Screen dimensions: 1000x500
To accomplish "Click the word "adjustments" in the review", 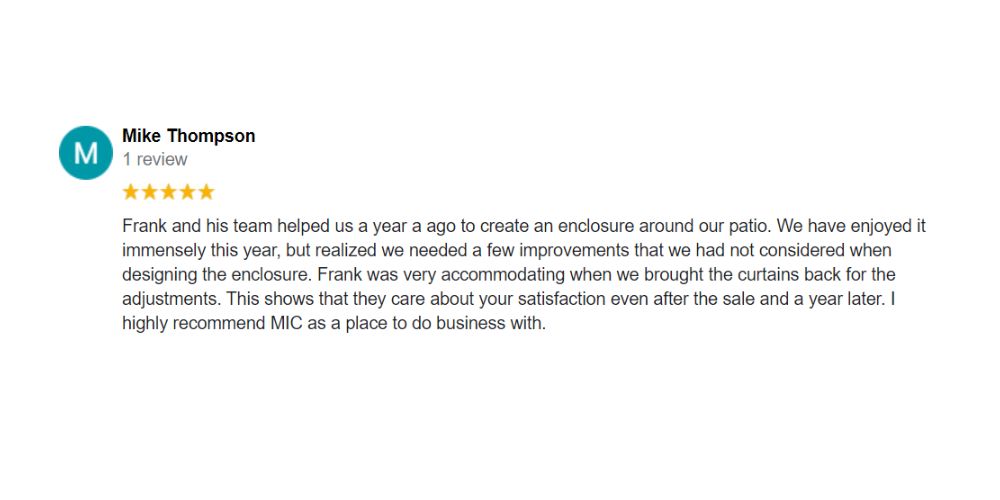I will click(170, 298).
